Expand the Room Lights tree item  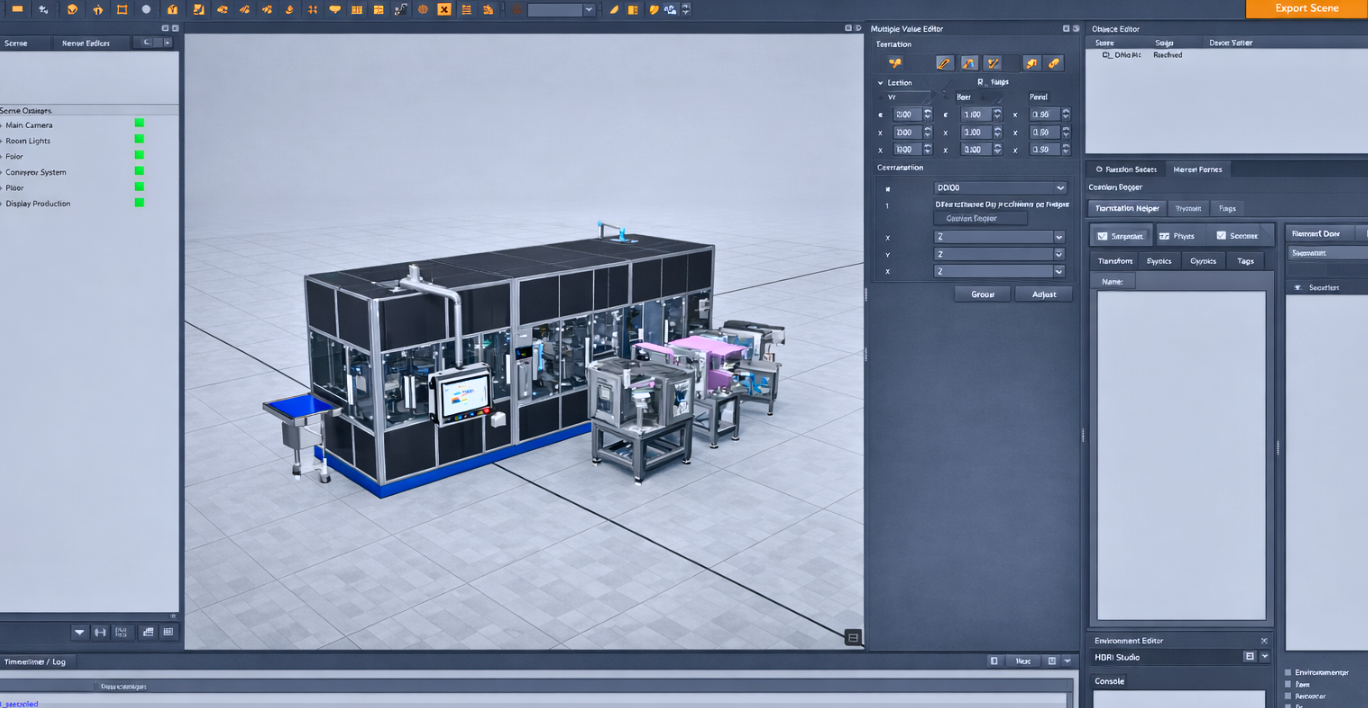coord(2,141)
